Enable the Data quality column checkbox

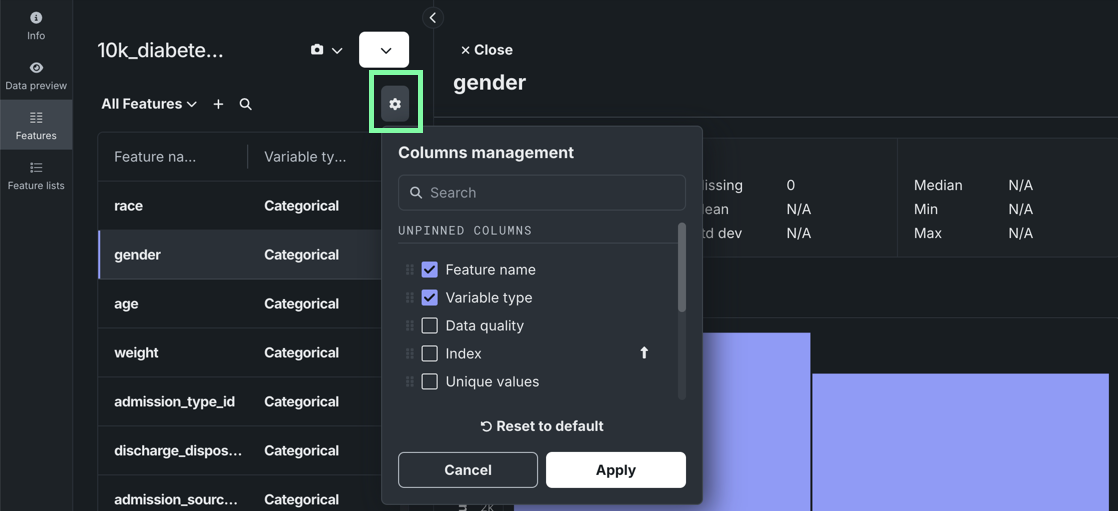click(x=430, y=326)
